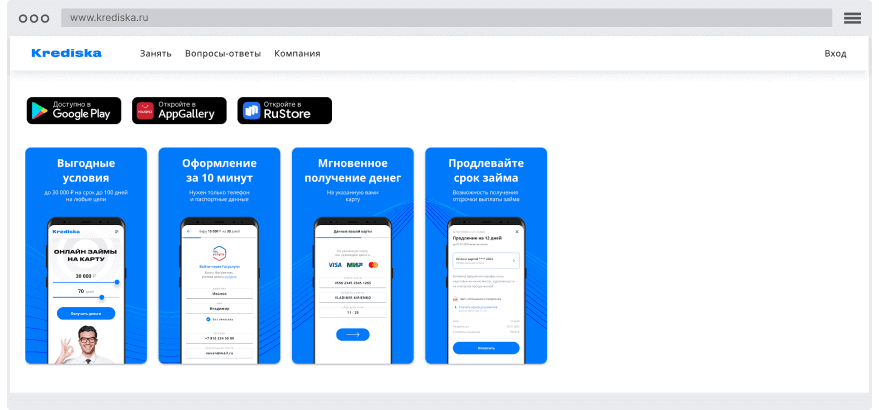Open the RuStore download badge
The width and height of the screenshot is (879, 410).
click(284, 110)
